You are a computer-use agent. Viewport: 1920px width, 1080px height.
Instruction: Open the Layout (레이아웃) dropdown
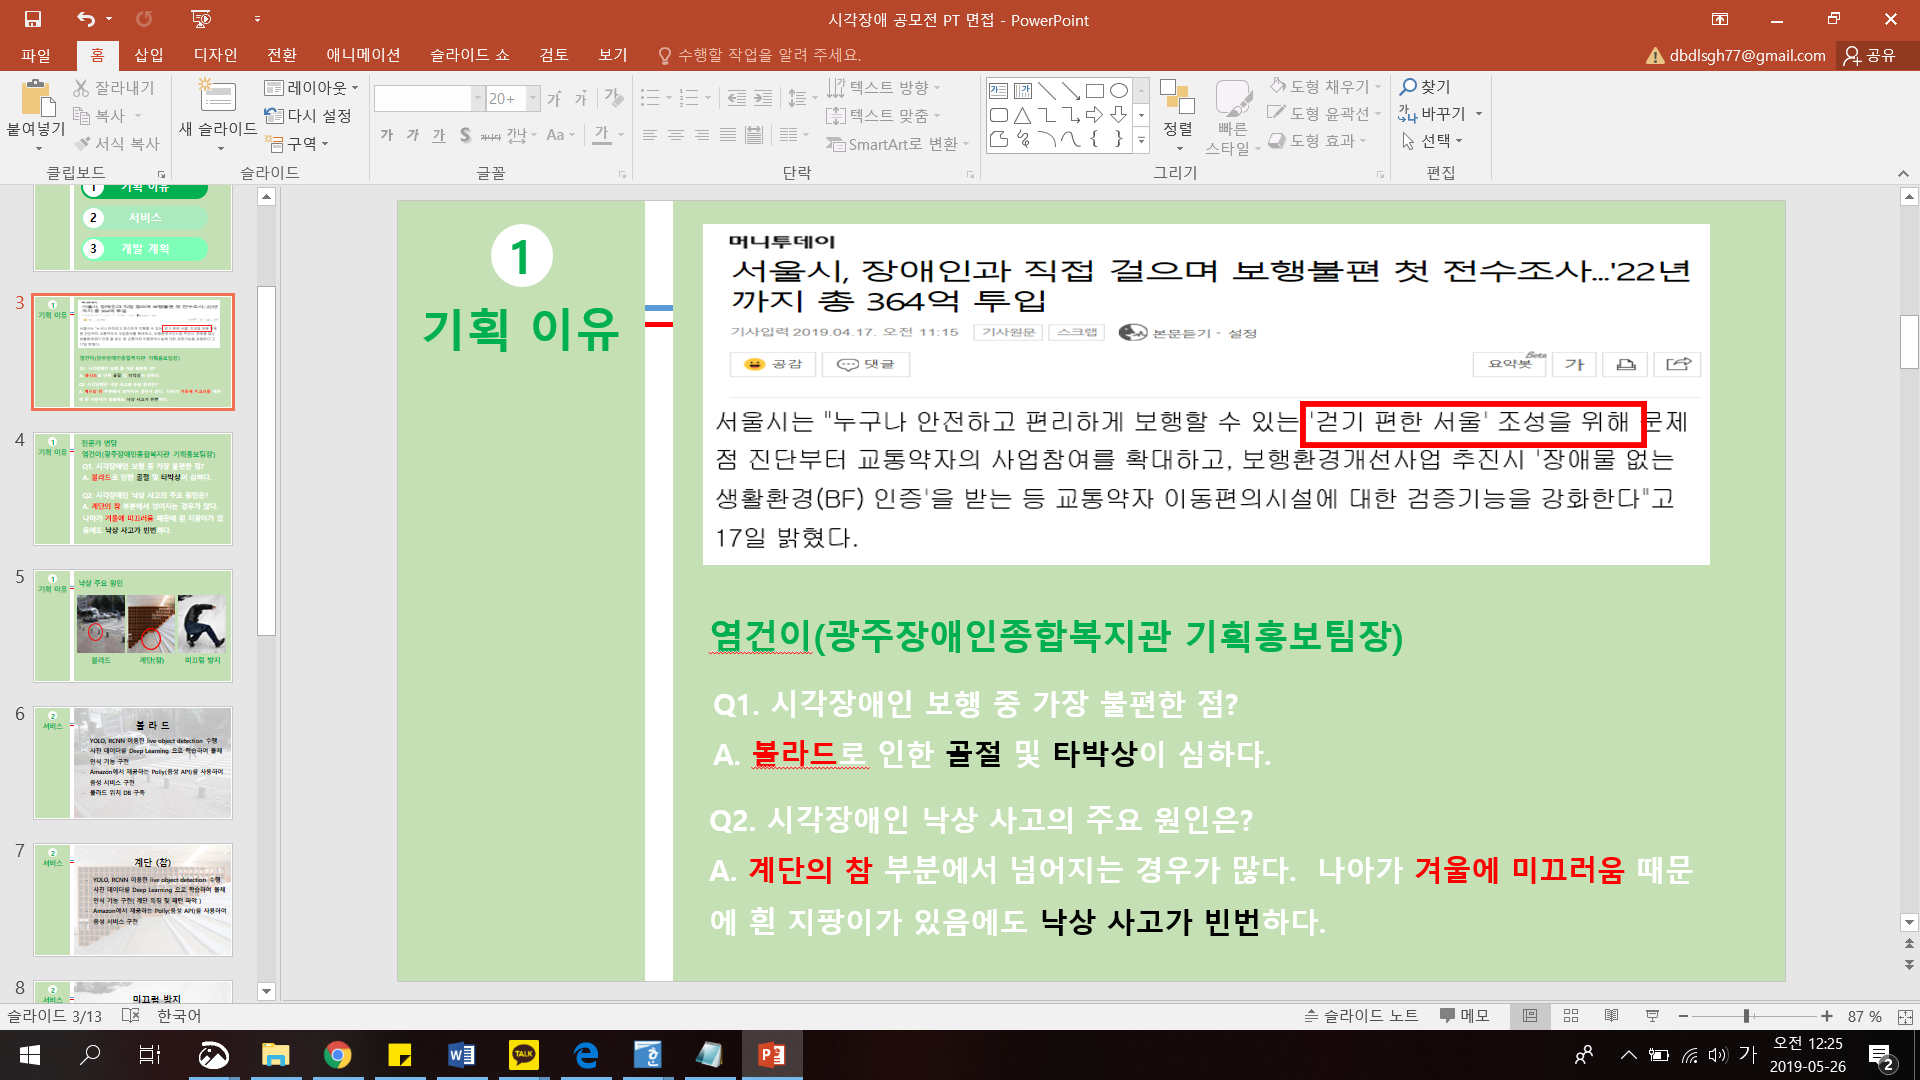(x=312, y=88)
